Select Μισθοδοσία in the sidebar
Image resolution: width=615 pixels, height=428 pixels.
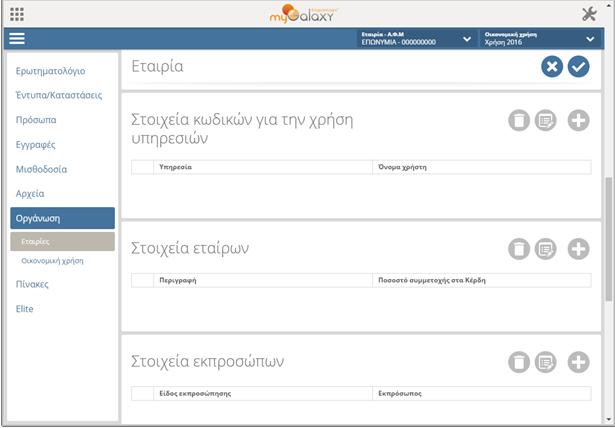41,169
